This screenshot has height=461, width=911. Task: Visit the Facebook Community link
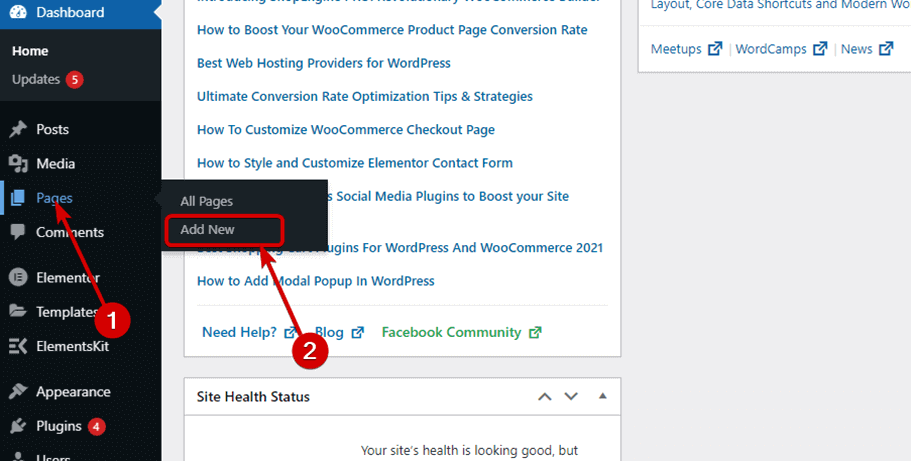click(451, 333)
